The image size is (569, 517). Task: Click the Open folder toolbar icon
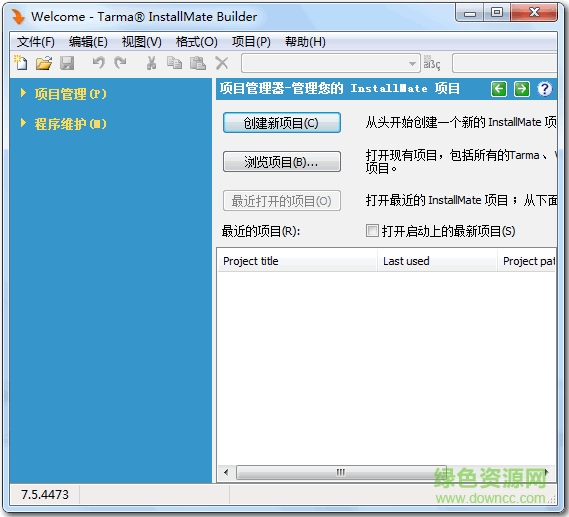[44, 63]
